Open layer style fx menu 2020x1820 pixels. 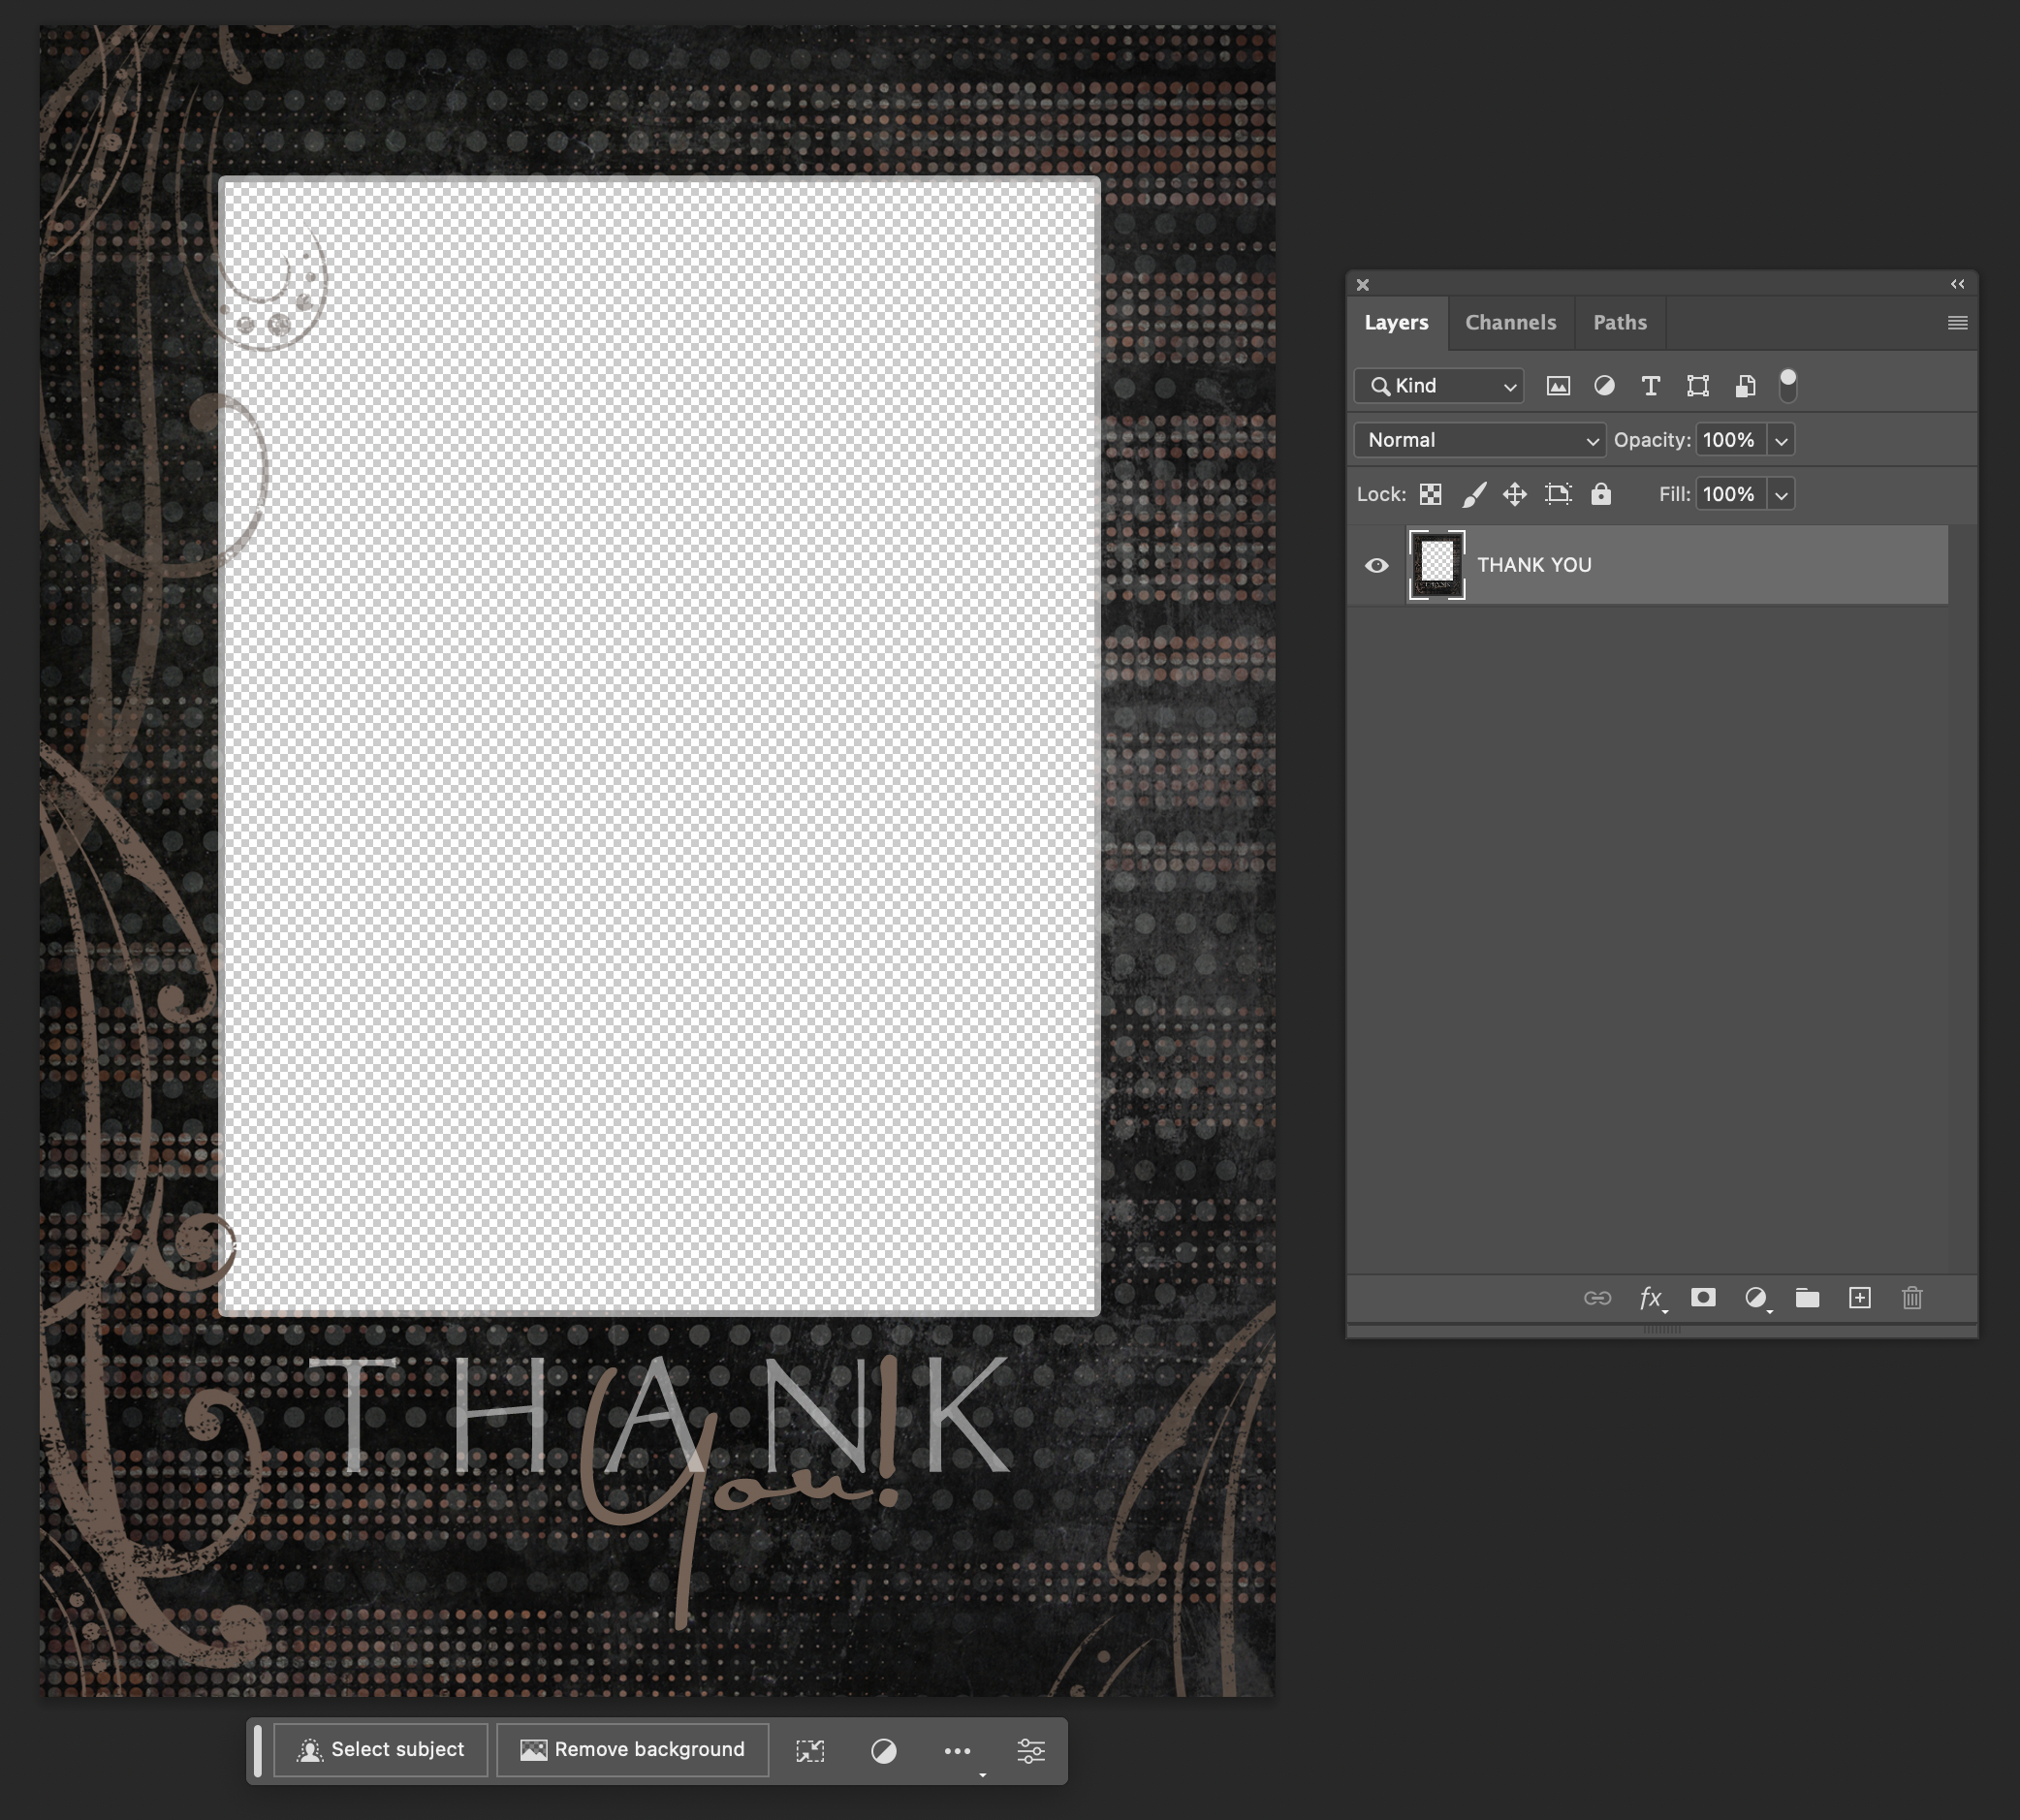[1651, 1298]
